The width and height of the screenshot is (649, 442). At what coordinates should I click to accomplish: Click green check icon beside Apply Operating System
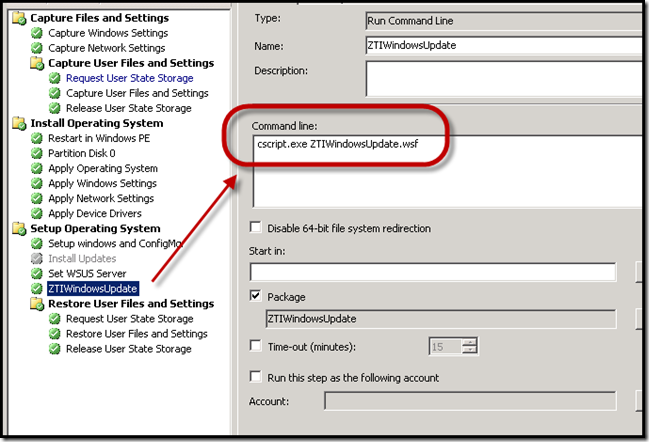pyautogui.click(x=37, y=168)
